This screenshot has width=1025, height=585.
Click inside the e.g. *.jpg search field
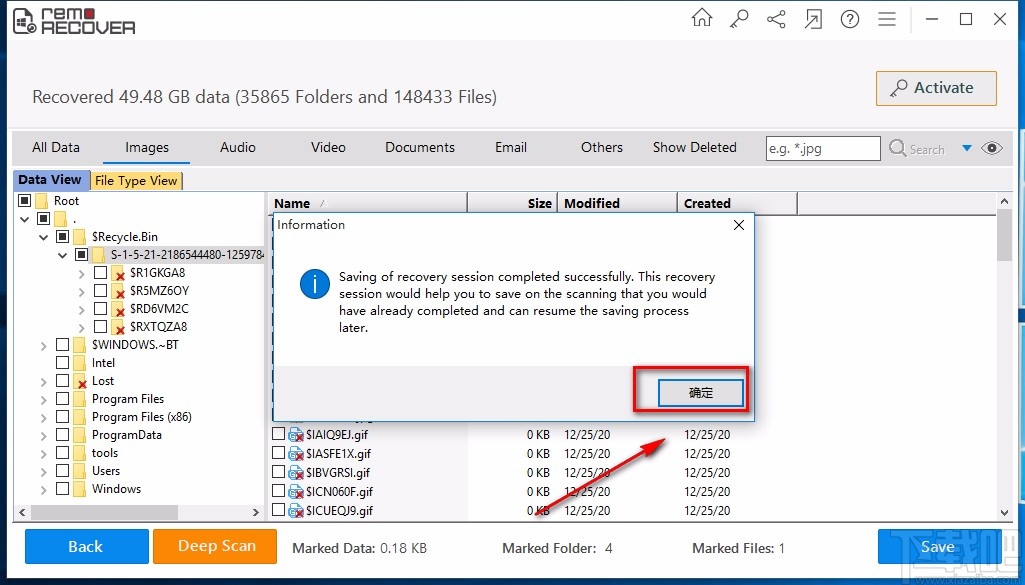tap(822, 148)
